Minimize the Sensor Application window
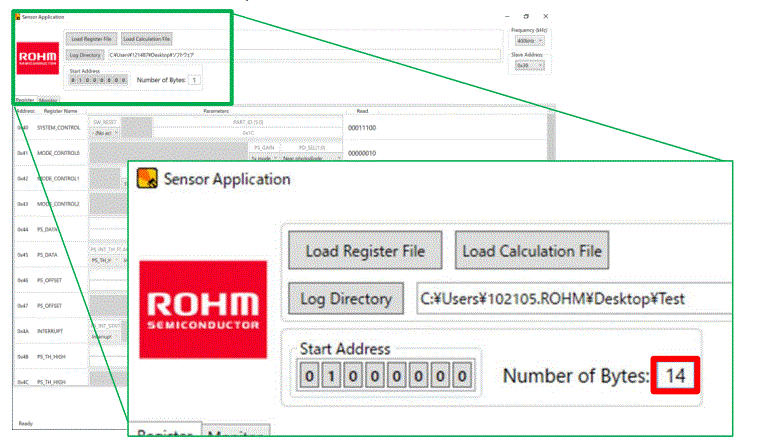 point(507,16)
